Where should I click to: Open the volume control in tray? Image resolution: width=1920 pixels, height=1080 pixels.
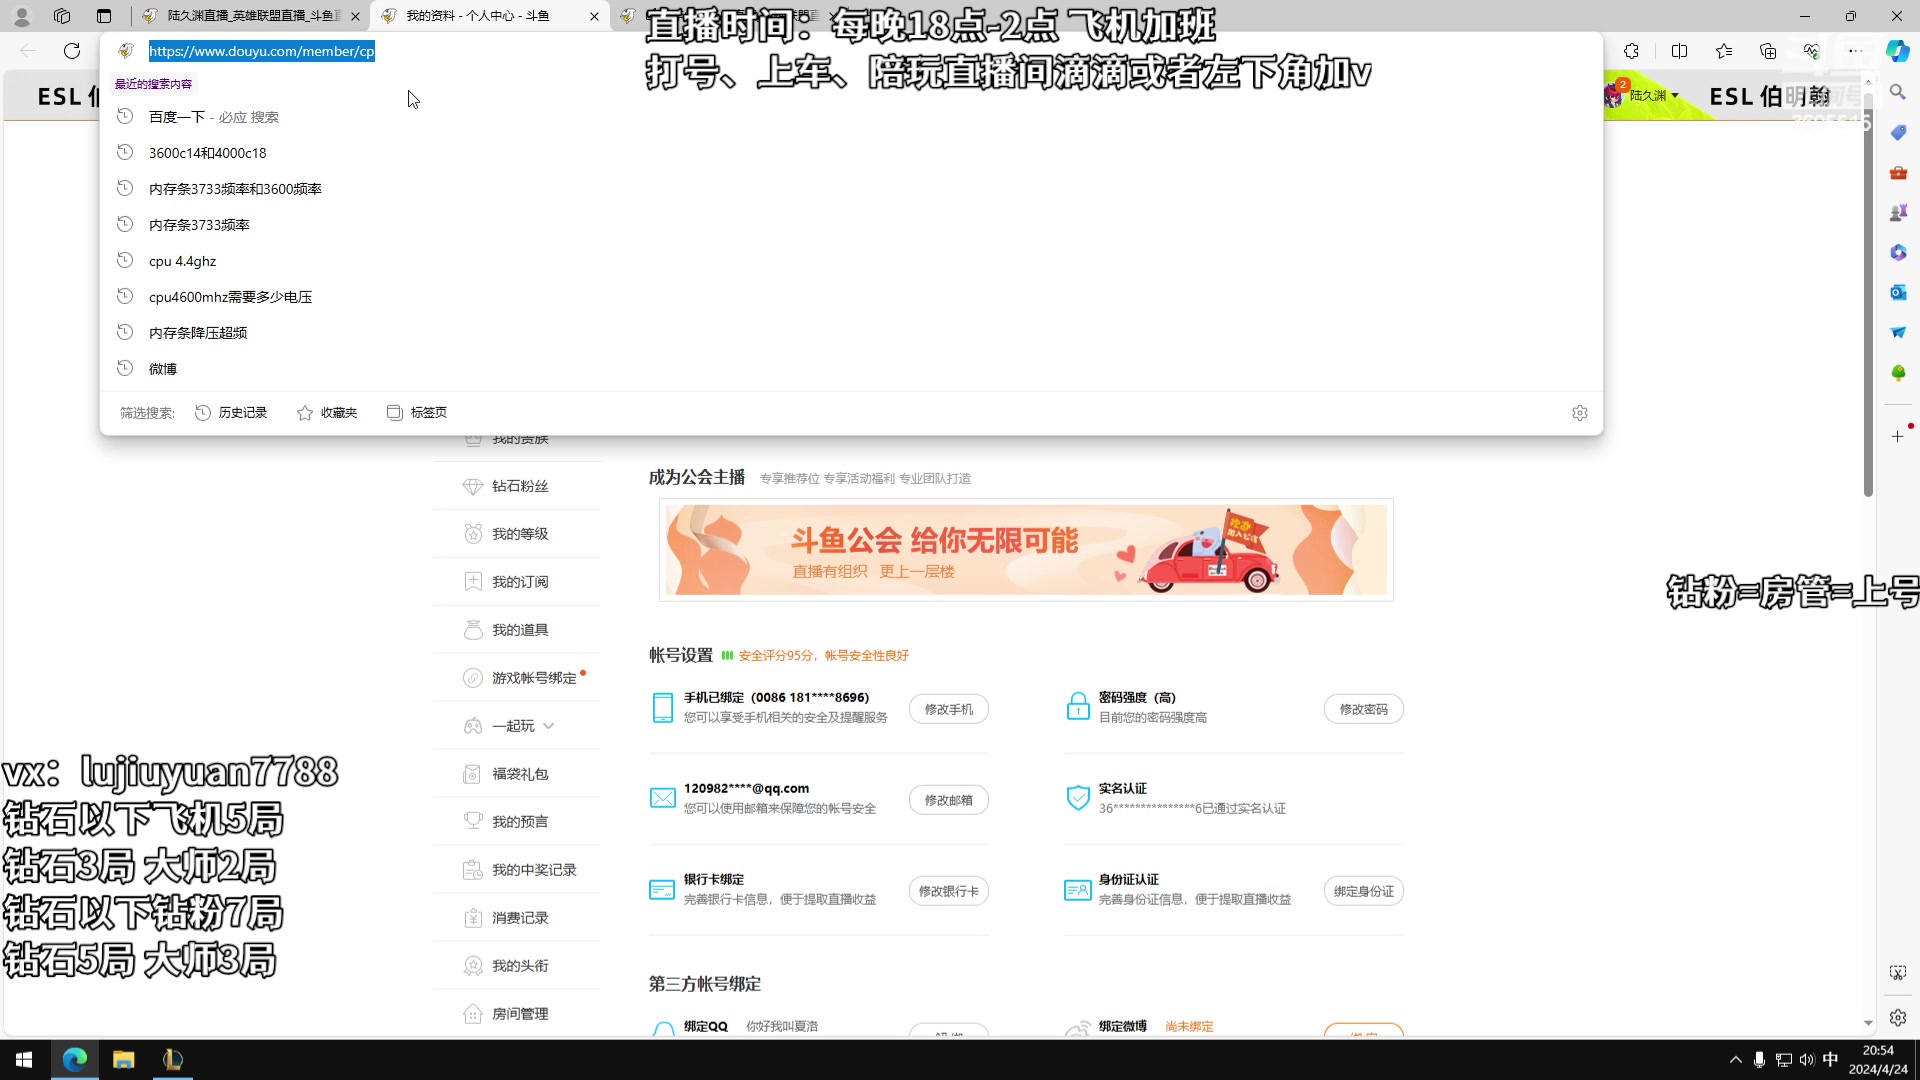(x=1807, y=1060)
